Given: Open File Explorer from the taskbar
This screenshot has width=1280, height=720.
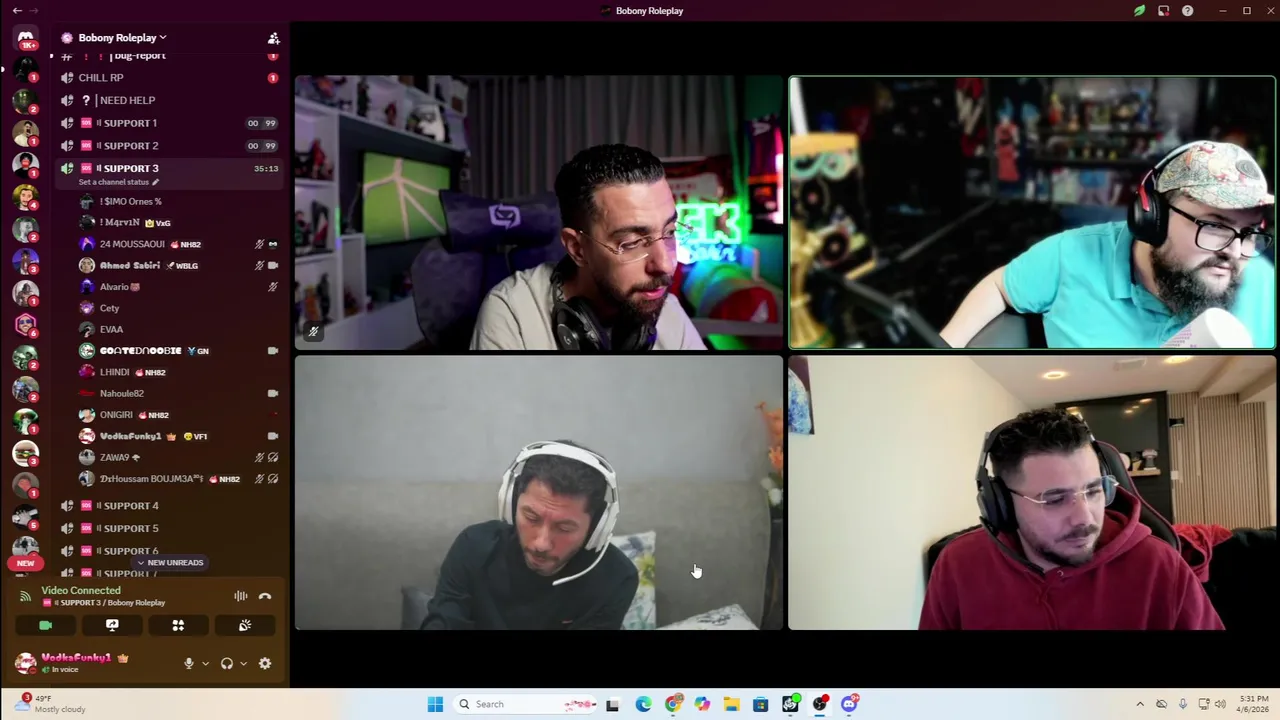Looking at the screenshot, I should (731, 704).
